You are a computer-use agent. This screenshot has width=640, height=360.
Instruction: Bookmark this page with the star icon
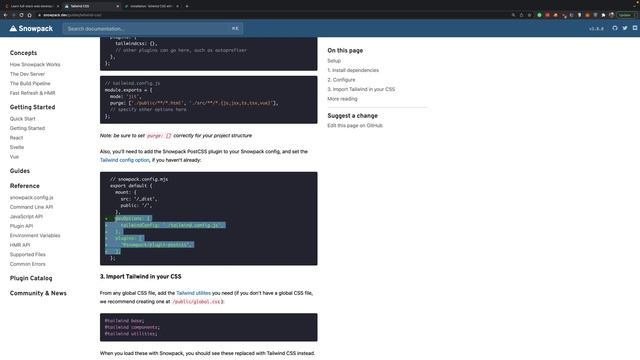tap(529, 15)
